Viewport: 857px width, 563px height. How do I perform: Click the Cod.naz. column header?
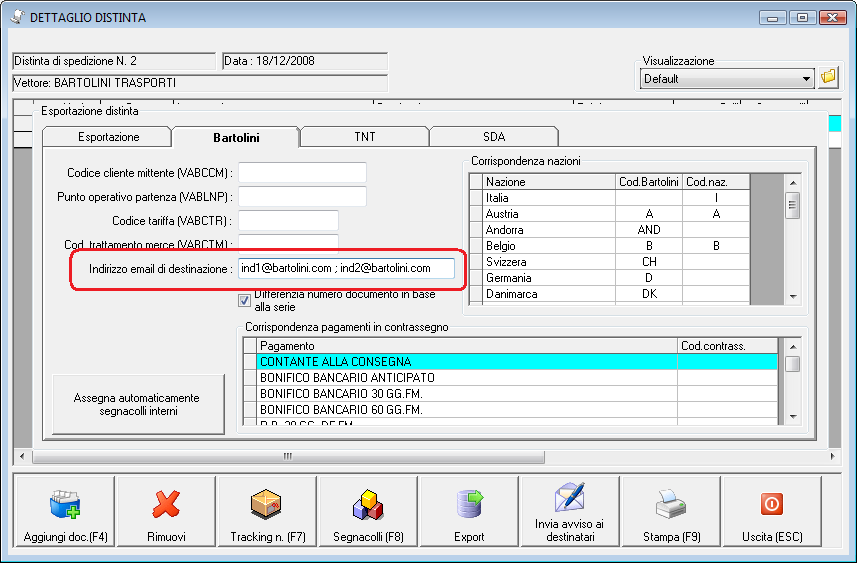tap(716, 181)
